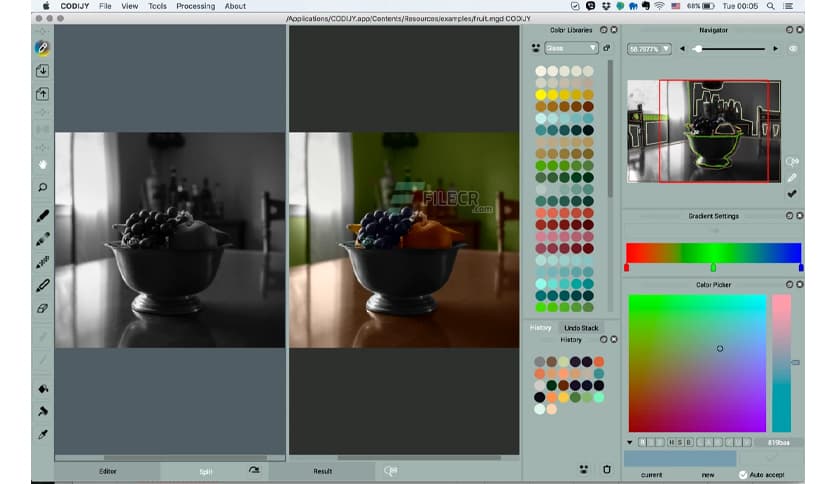Image resolution: width=836 pixels, height=484 pixels.
Task: Click the green middle gradient stop
Action: click(713, 267)
